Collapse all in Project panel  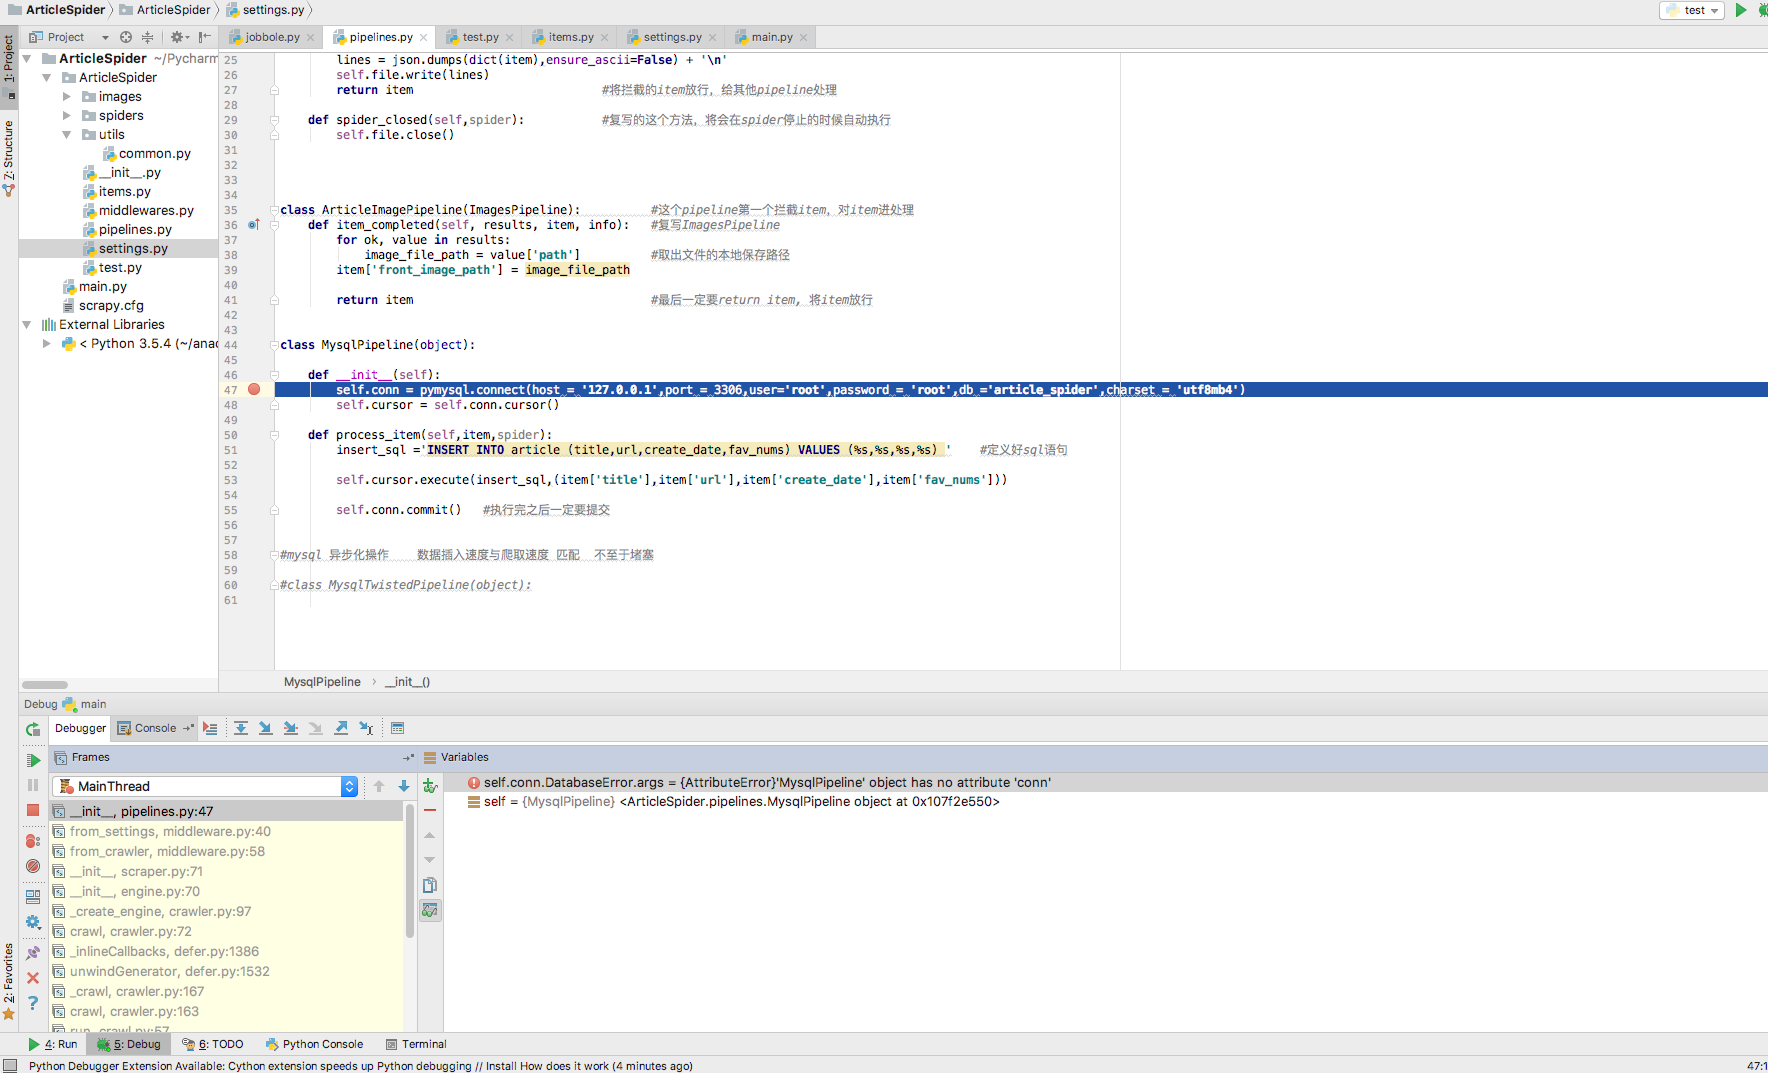[x=147, y=37]
